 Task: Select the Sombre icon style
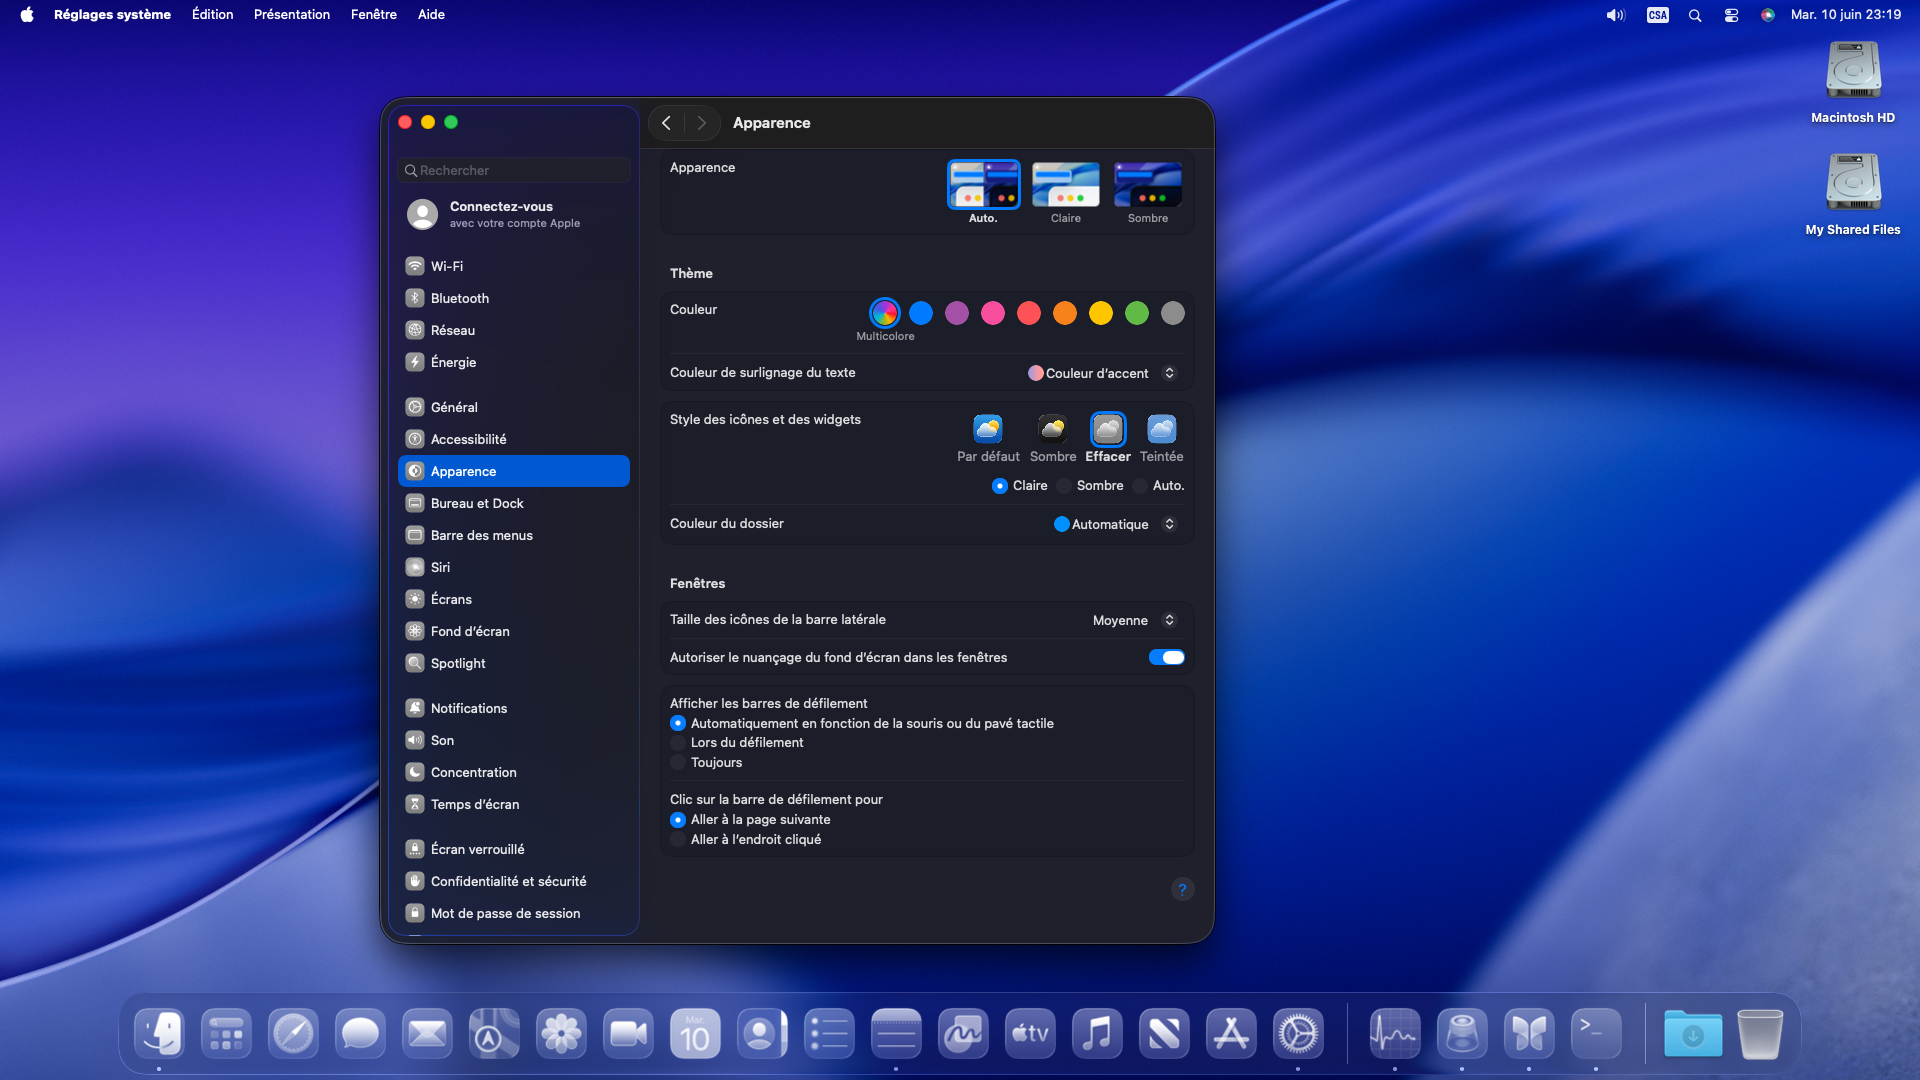(1052, 430)
